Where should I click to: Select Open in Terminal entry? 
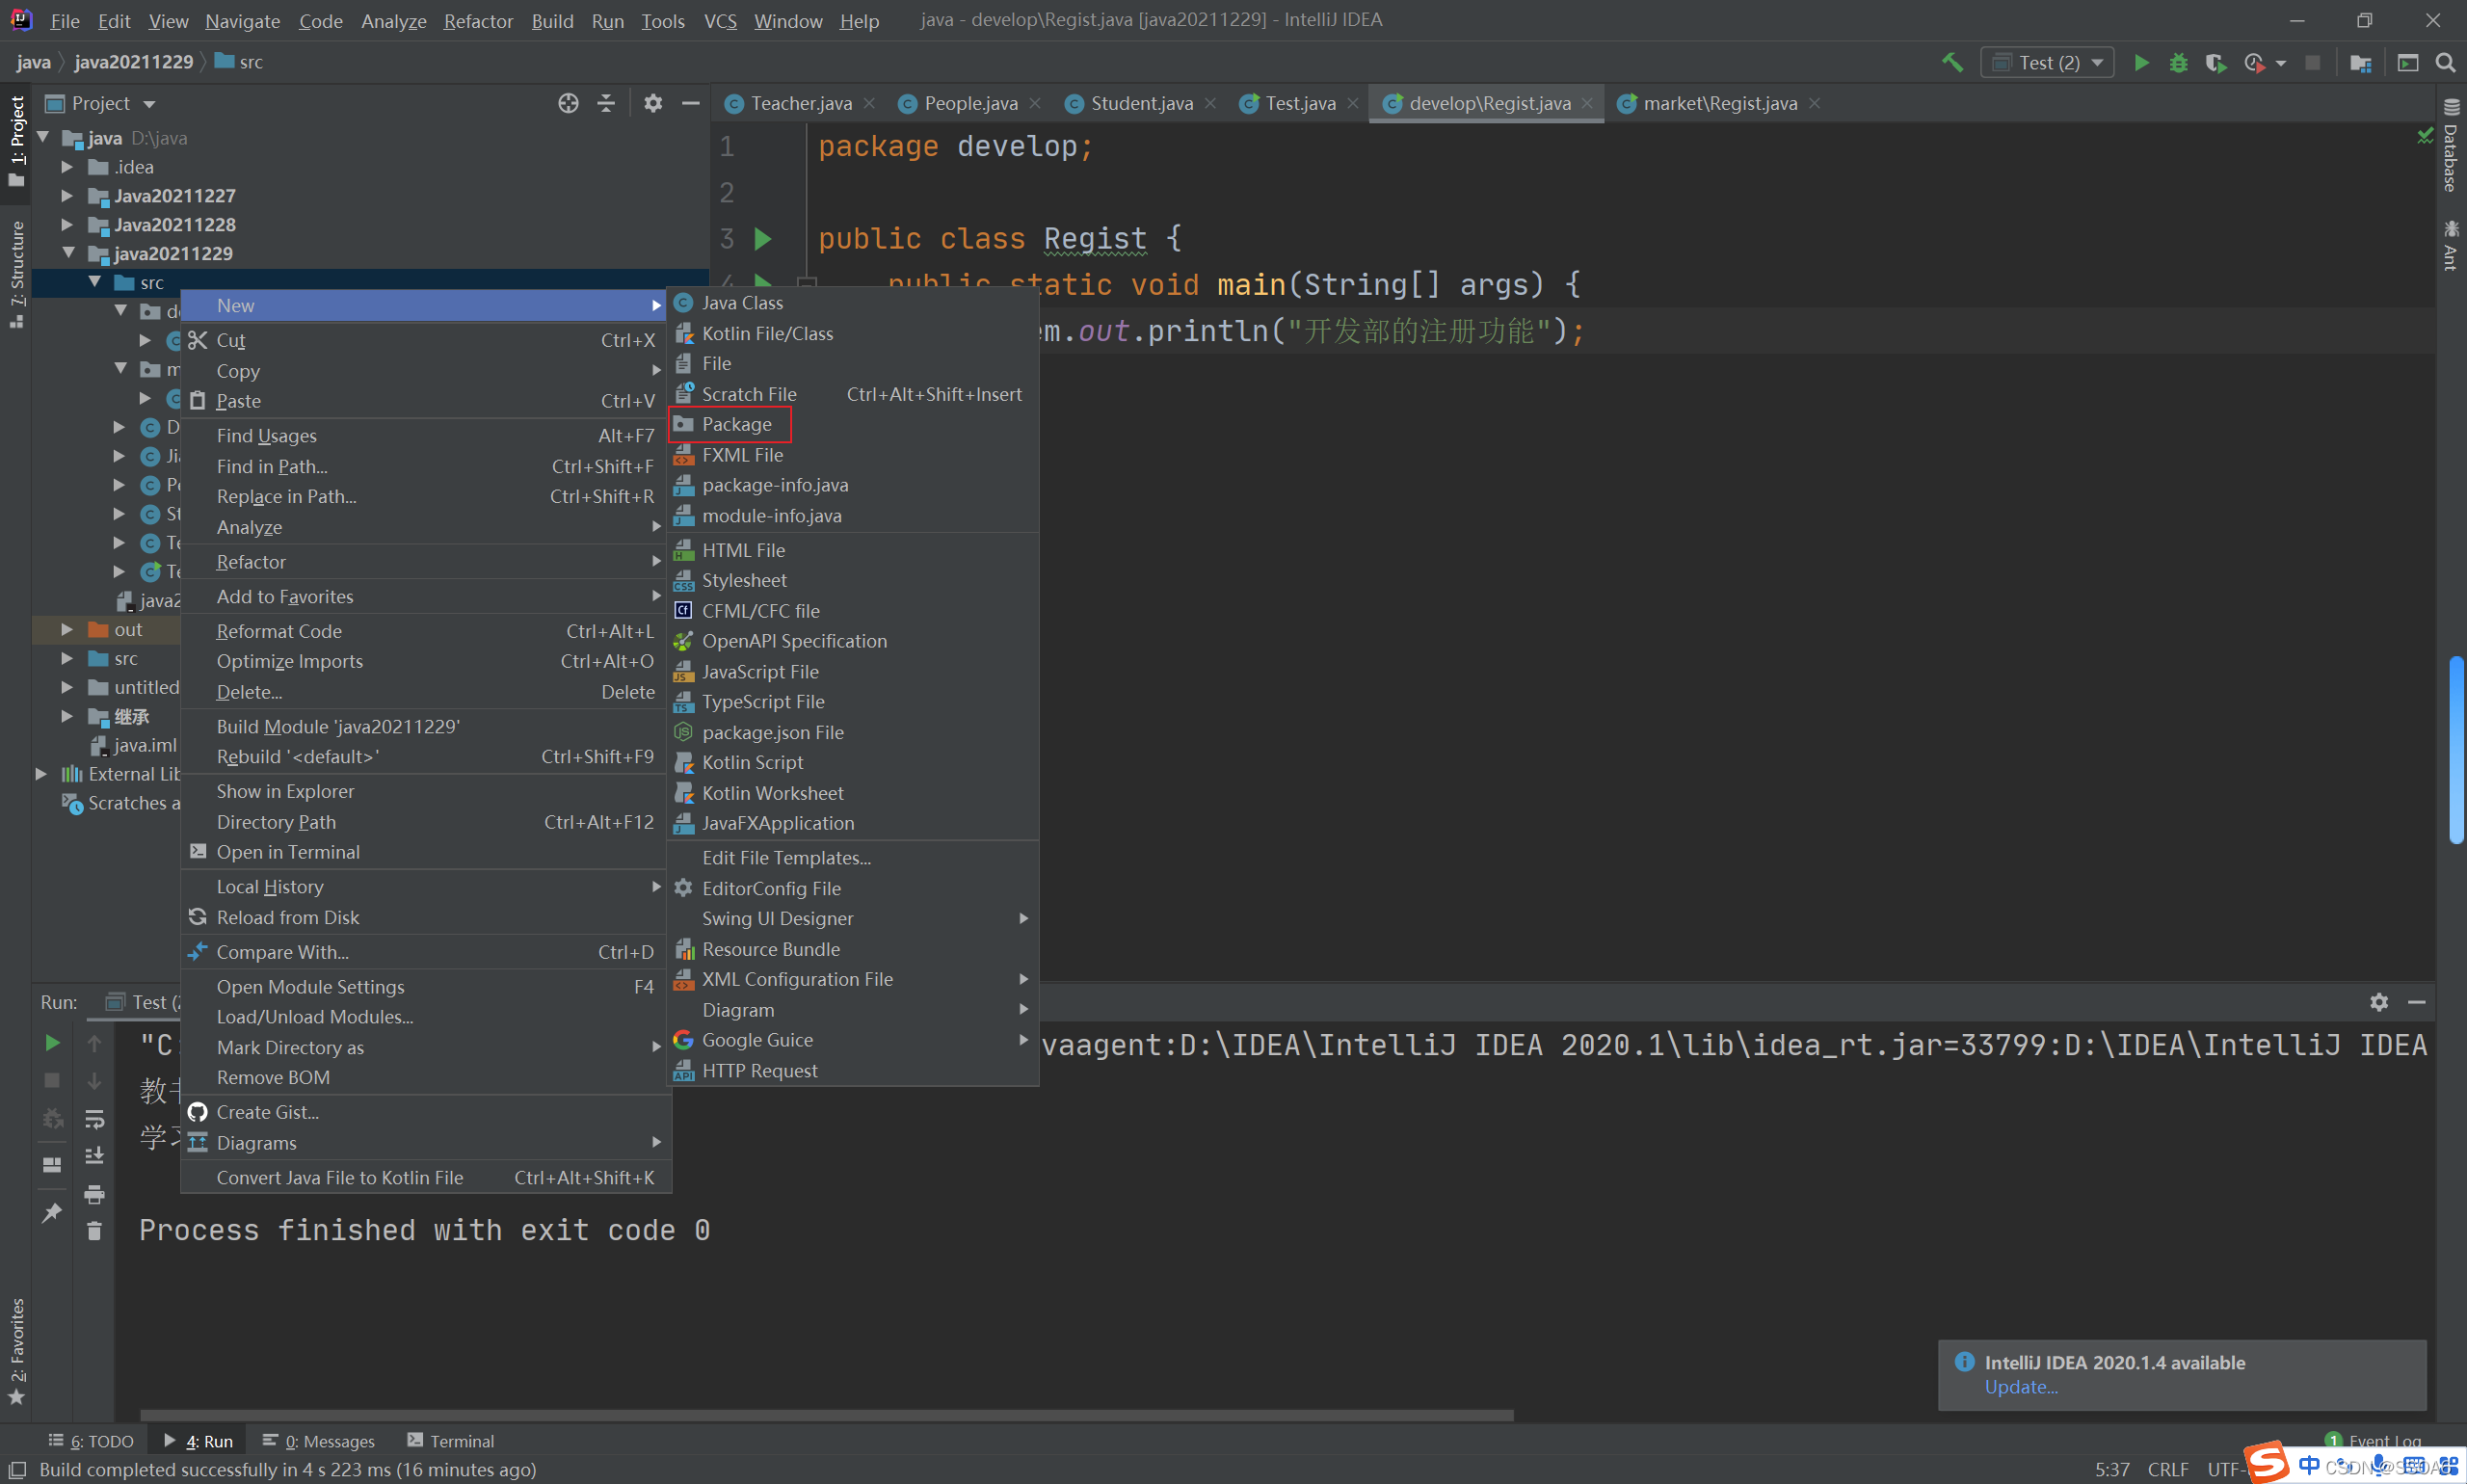coord(425,852)
